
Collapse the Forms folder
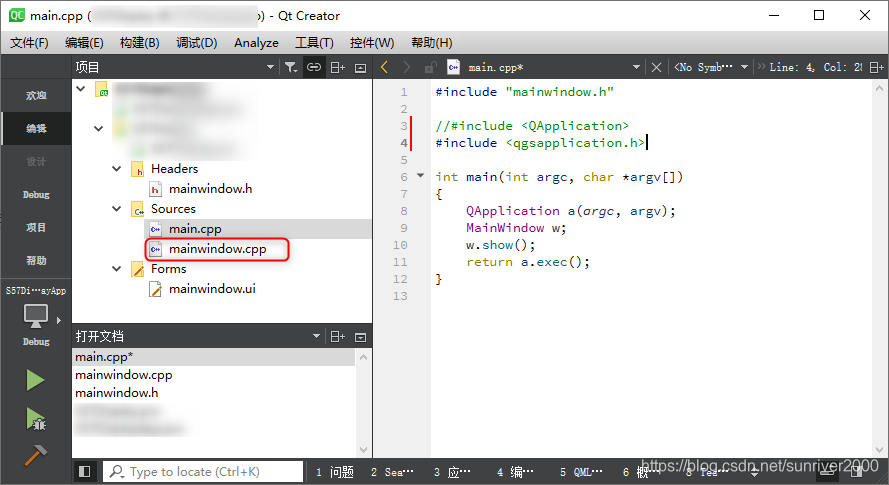click(x=117, y=269)
